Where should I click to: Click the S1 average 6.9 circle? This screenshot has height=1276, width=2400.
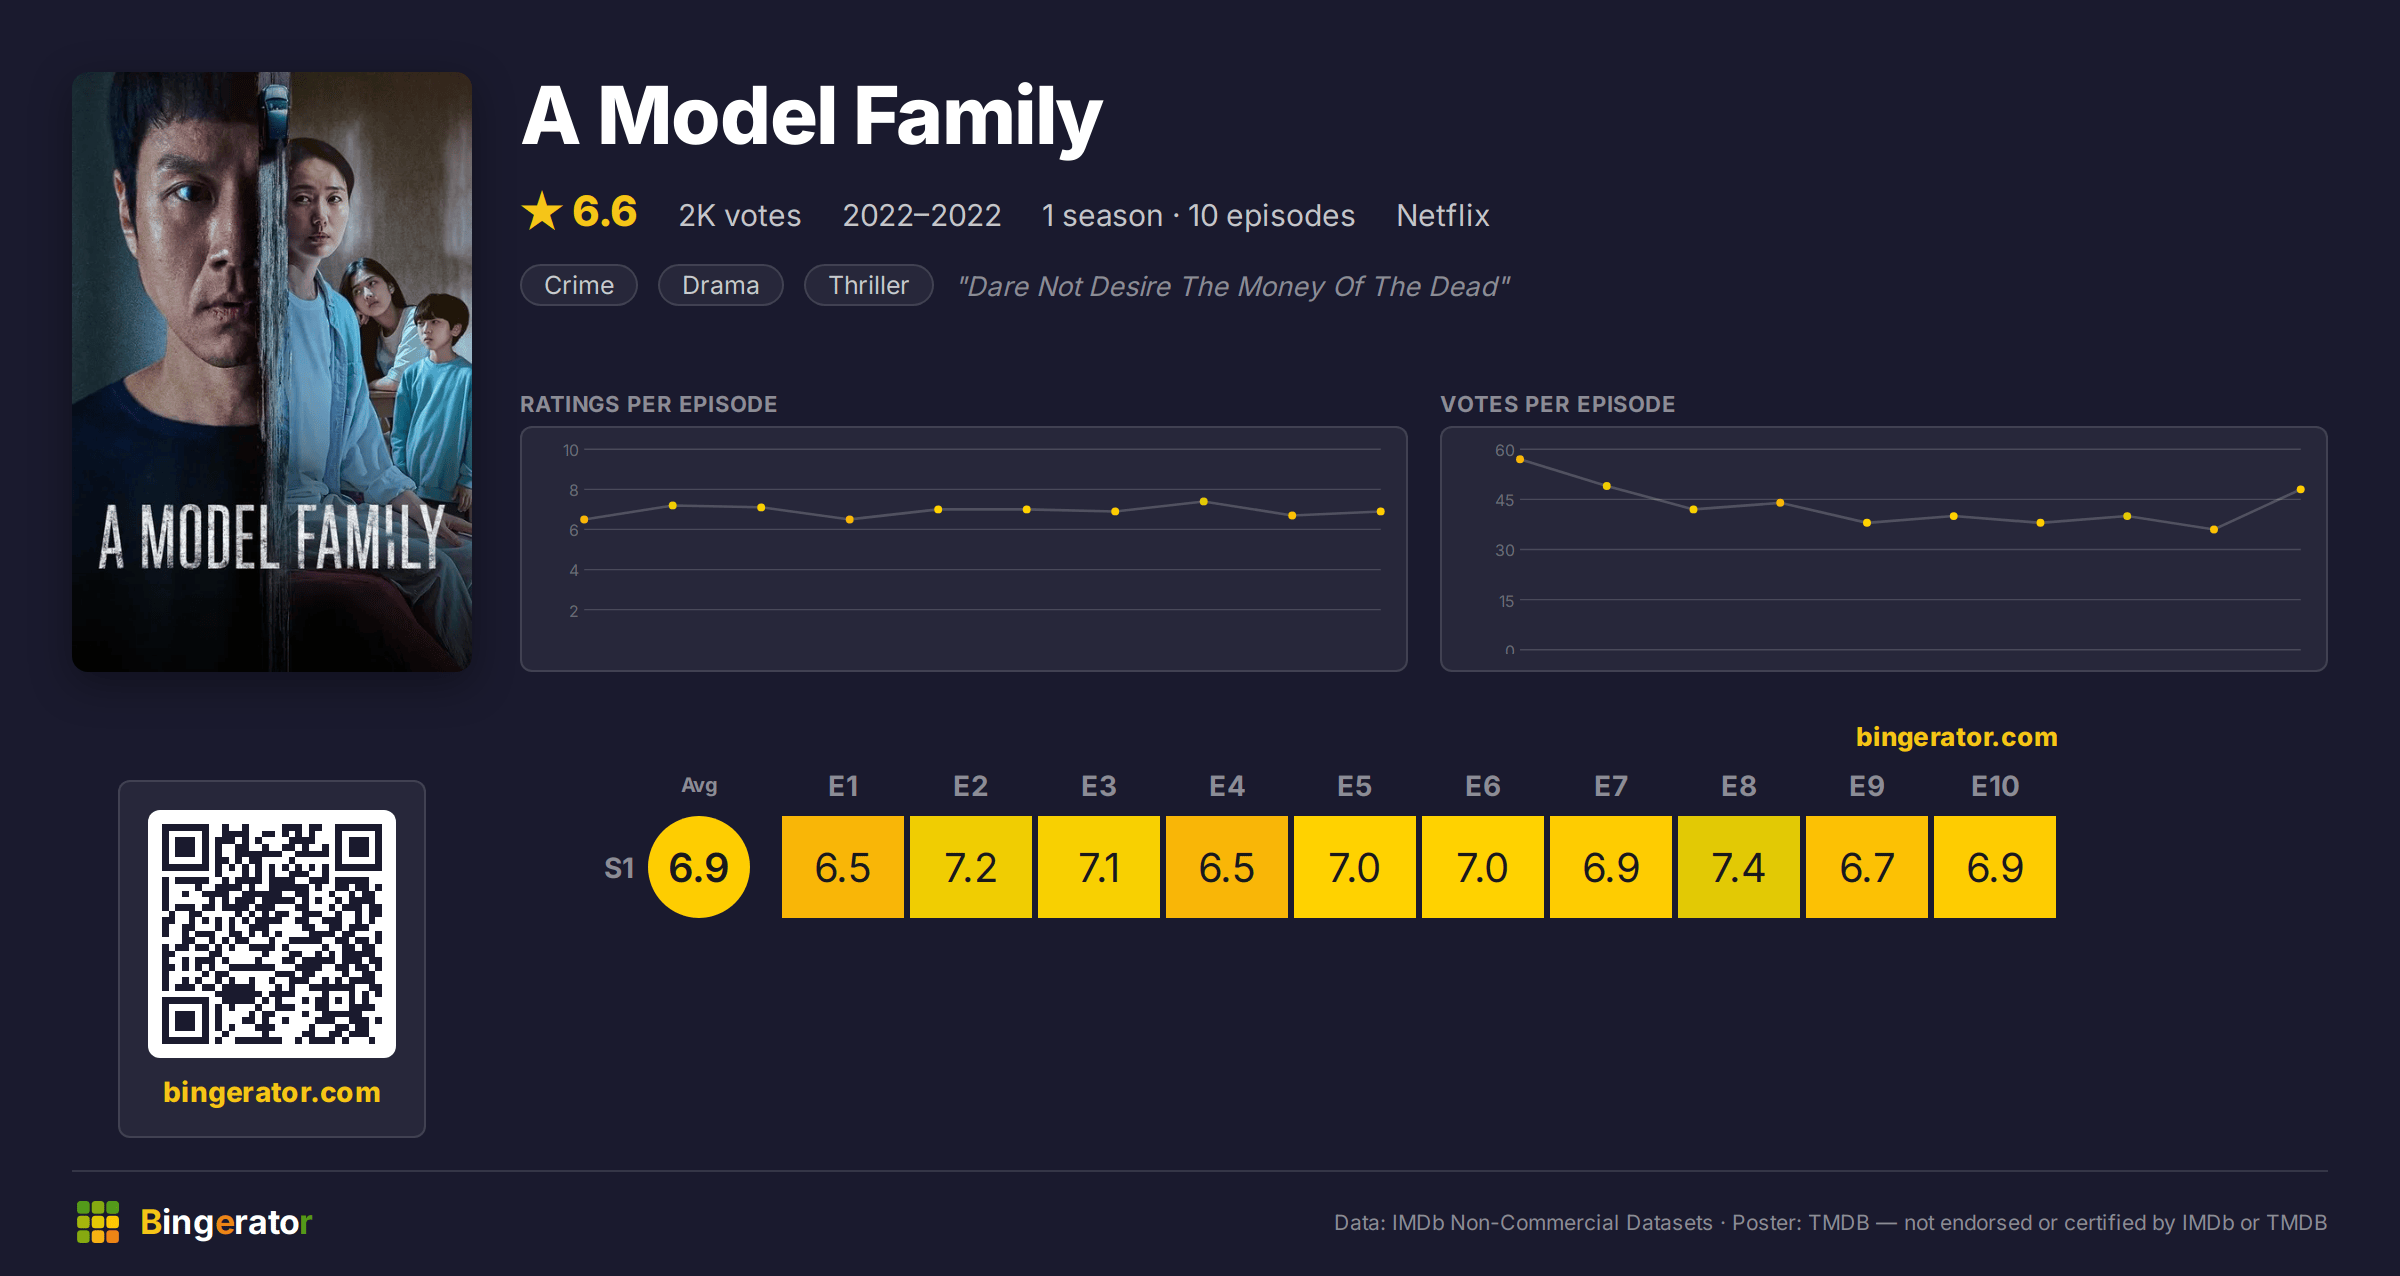[699, 867]
